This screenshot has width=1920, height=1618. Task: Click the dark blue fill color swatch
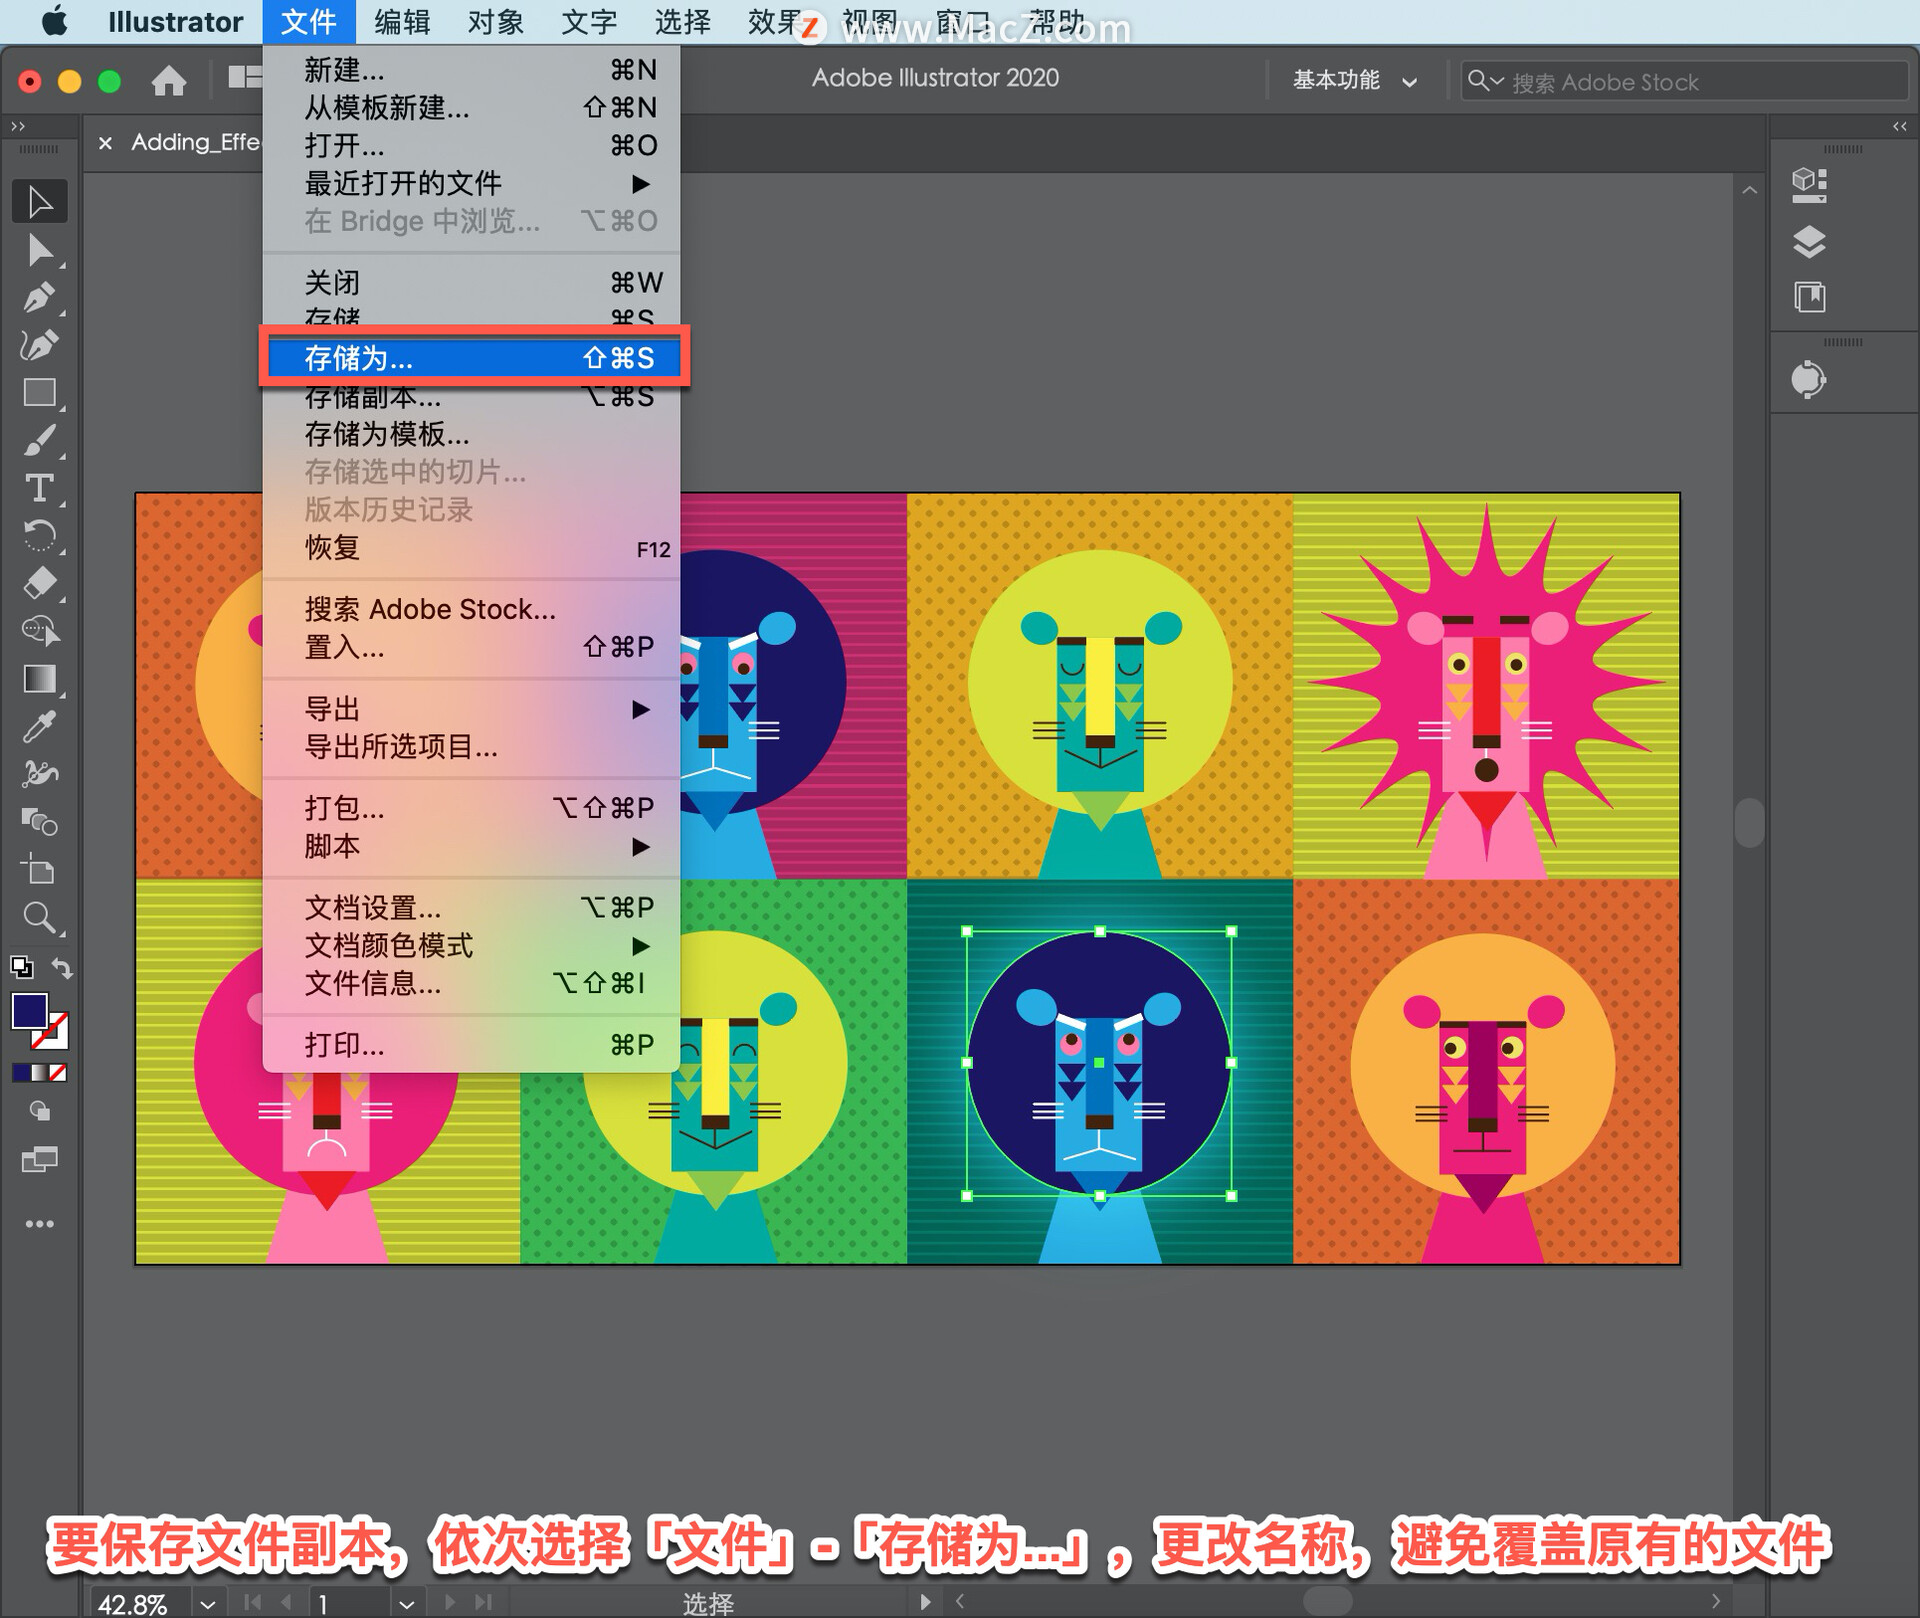[x=29, y=1011]
